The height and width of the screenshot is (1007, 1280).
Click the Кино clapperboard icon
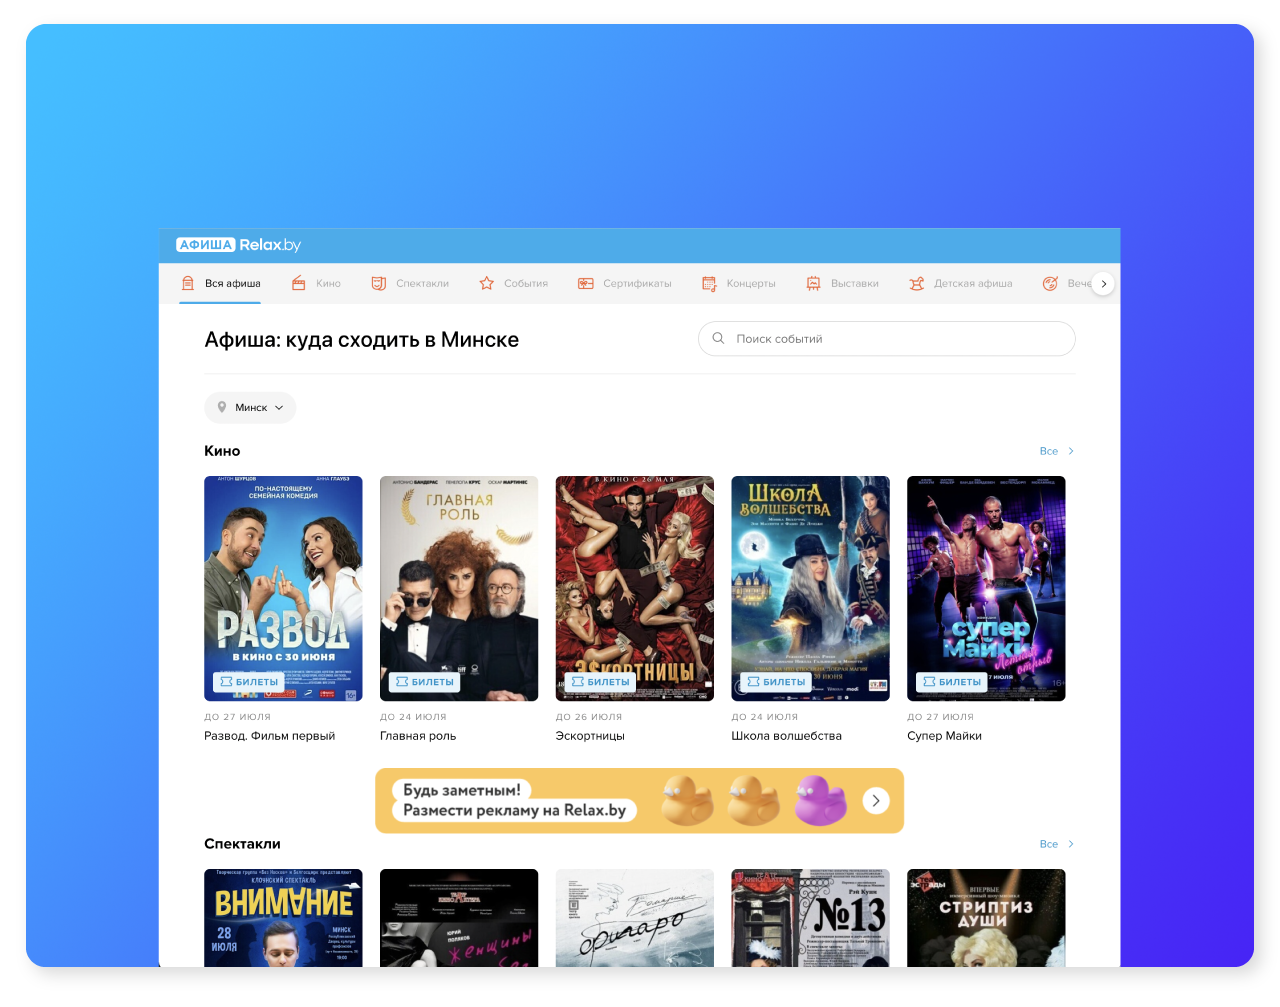(299, 283)
